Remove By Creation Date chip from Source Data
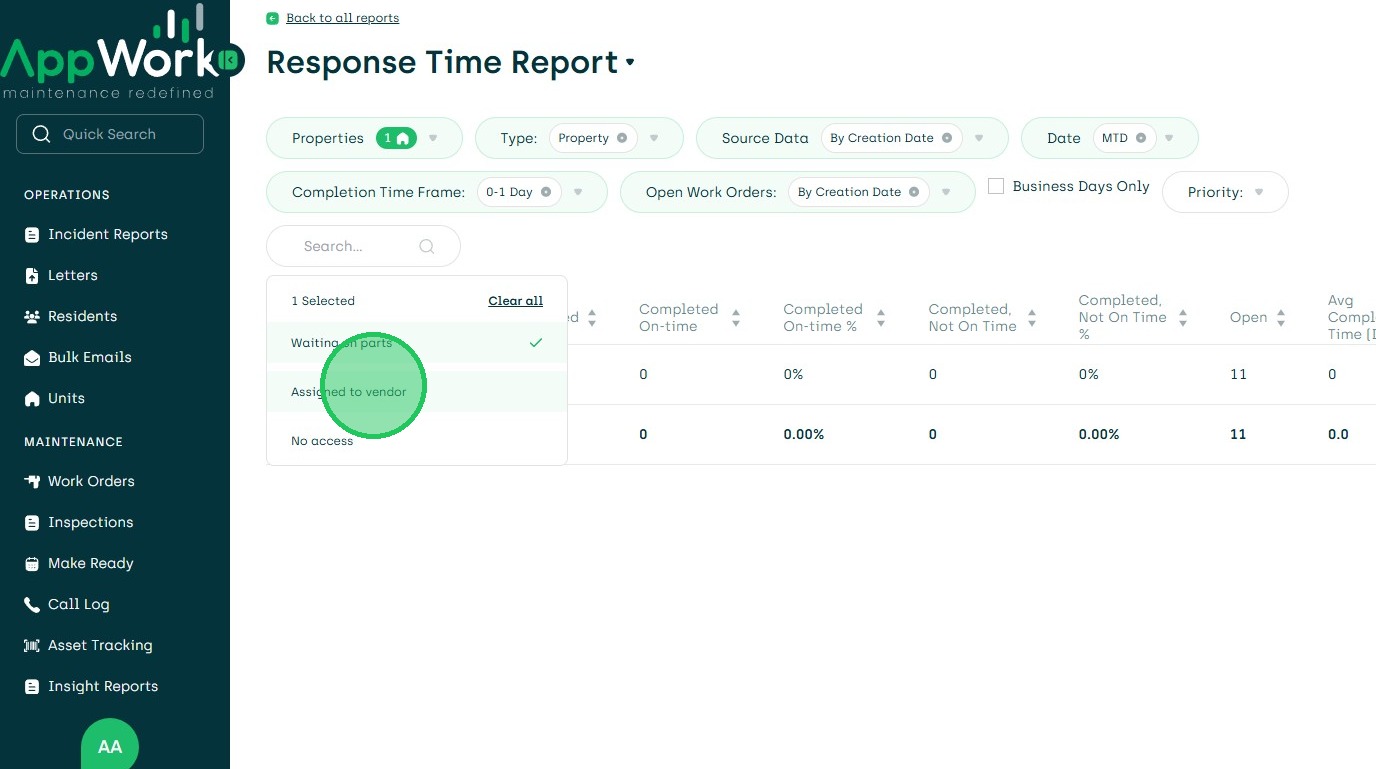 point(947,138)
